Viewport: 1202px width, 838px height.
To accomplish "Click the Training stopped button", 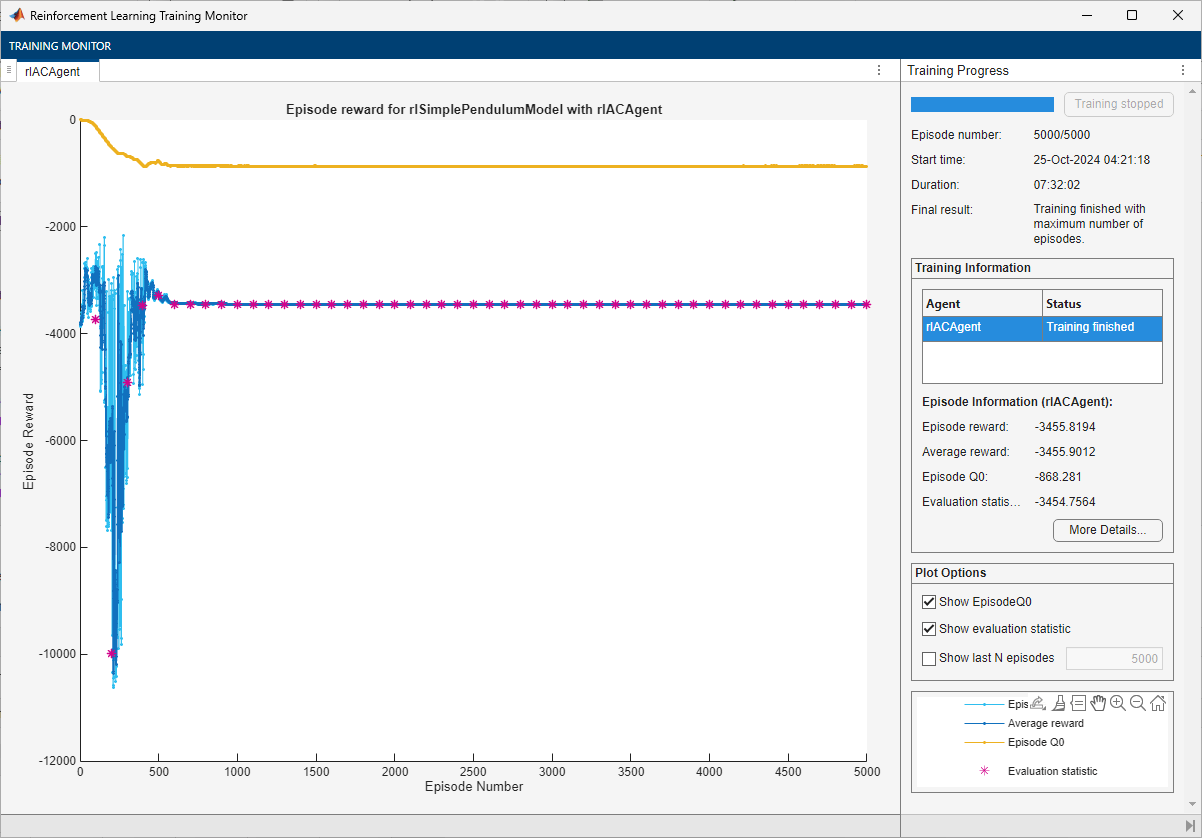I will point(1118,104).
